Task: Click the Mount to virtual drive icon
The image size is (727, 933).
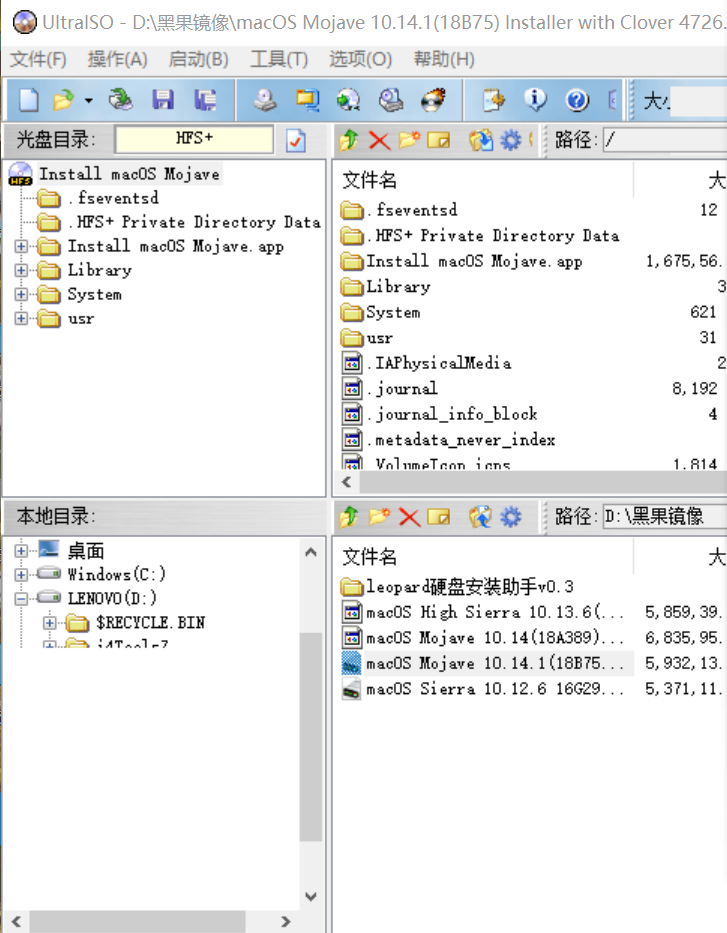Action: tap(391, 100)
